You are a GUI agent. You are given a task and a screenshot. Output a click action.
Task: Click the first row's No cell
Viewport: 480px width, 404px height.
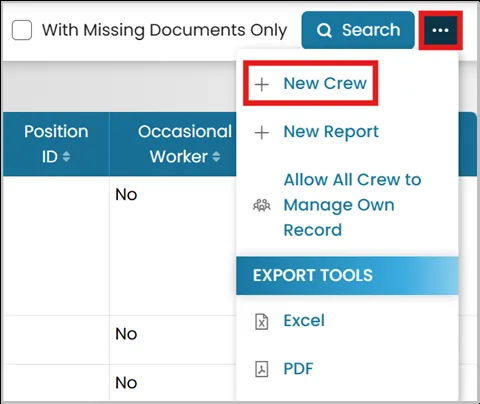(126, 194)
